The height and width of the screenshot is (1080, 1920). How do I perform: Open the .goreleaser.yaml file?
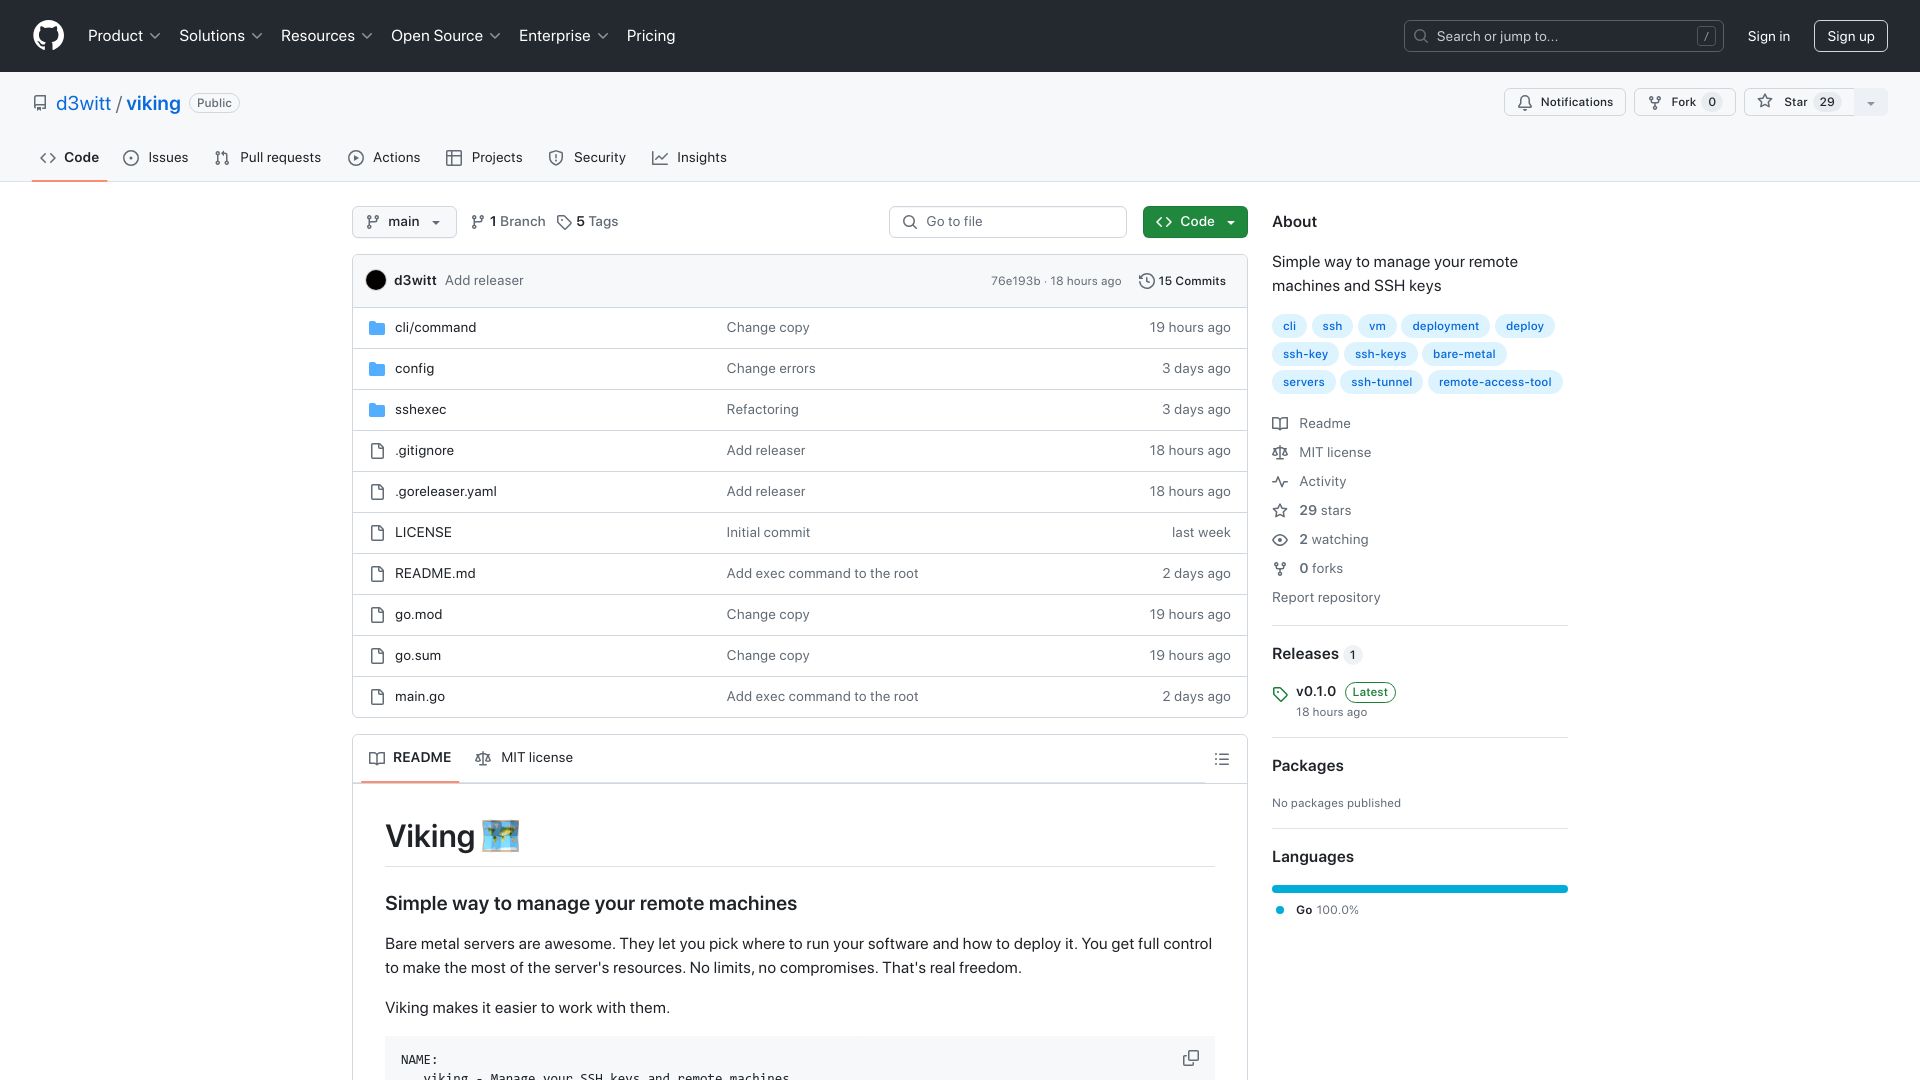pyautogui.click(x=445, y=492)
